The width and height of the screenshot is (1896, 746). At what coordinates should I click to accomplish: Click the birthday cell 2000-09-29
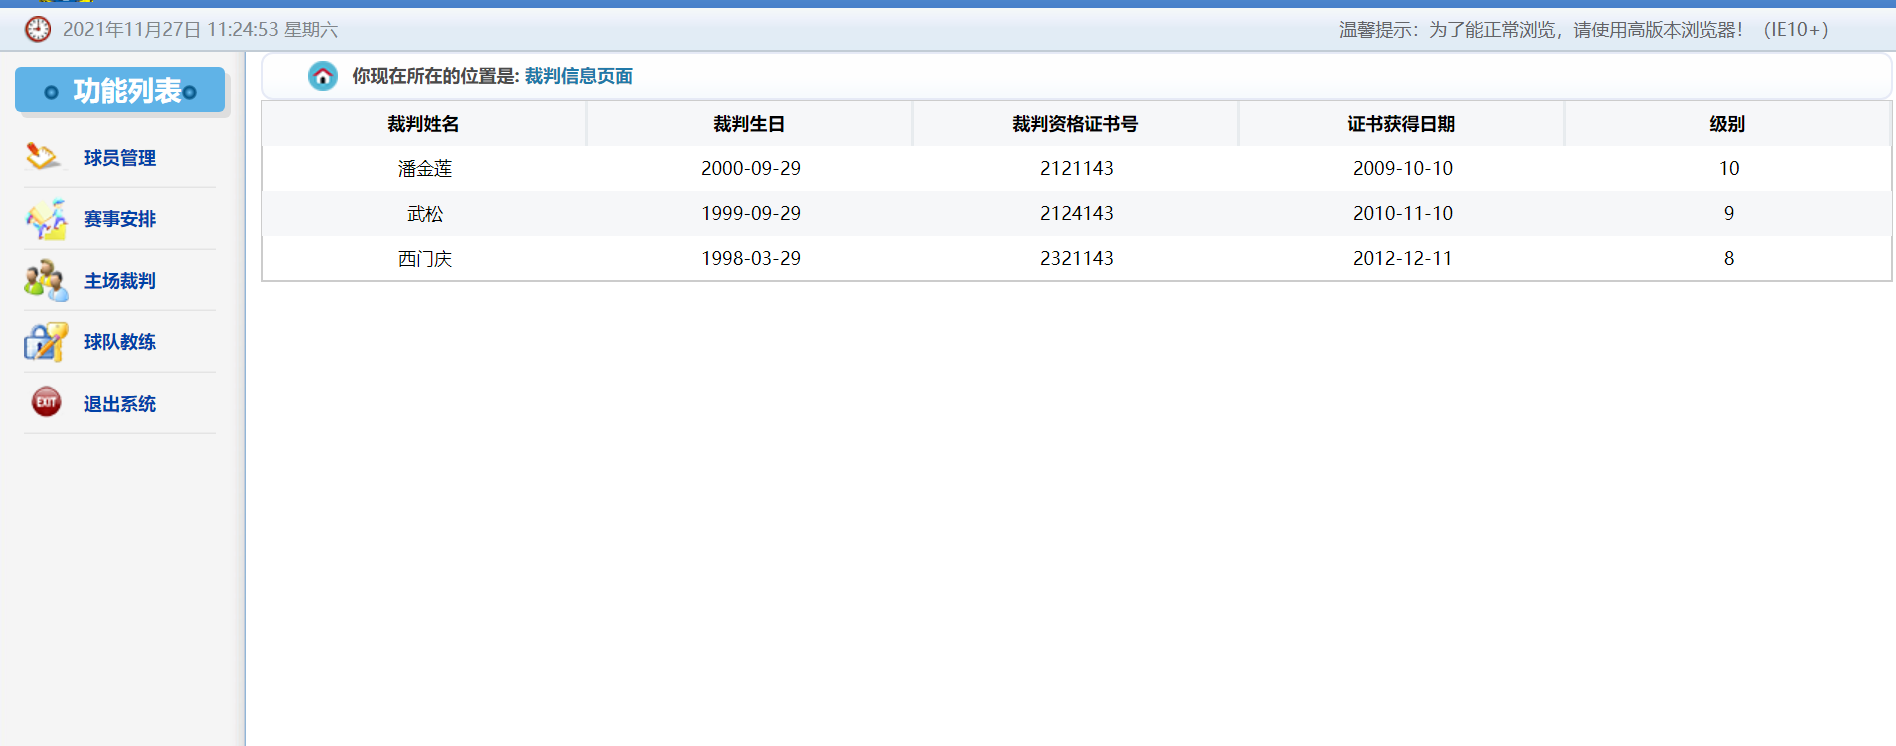coord(751,168)
